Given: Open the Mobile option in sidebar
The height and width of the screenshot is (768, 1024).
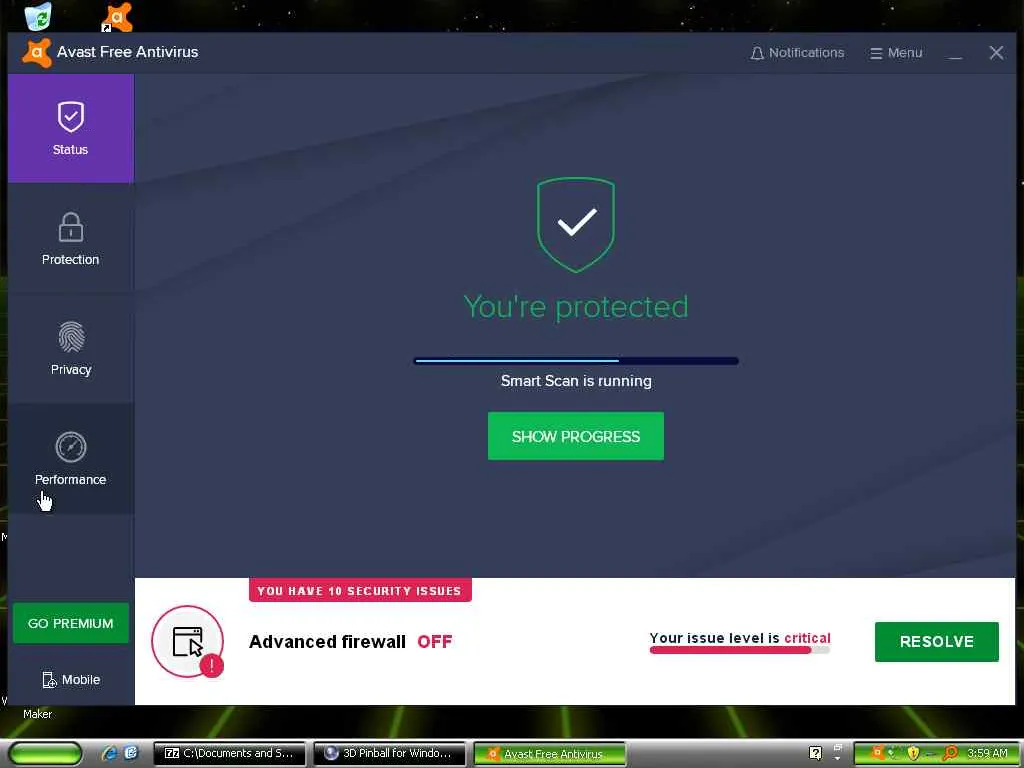Looking at the screenshot, I should 71,679.
